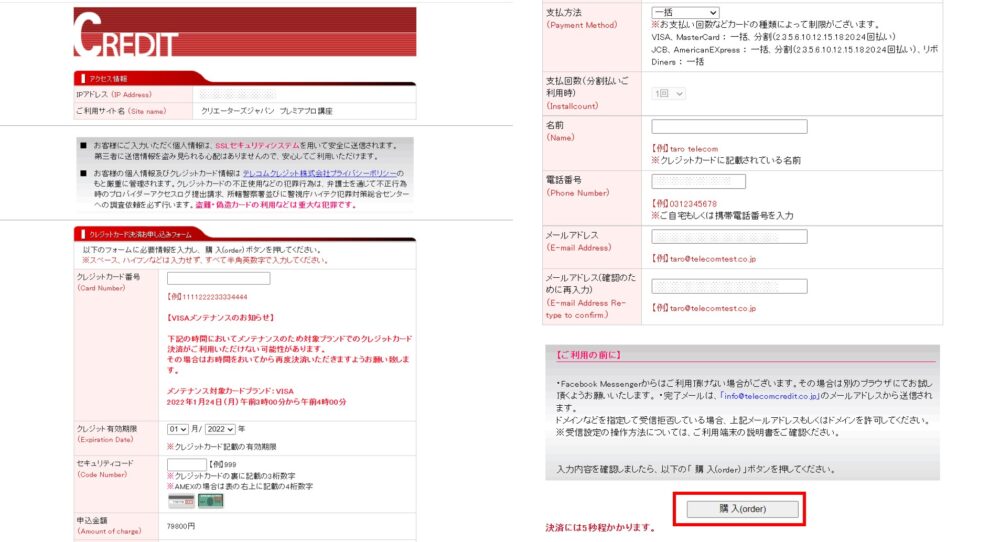Viewport: 1000px width, 542px height.
Task: Click the site name クリエーターズジャパン プレミアプロ講座
Action: tap(267, 111)
